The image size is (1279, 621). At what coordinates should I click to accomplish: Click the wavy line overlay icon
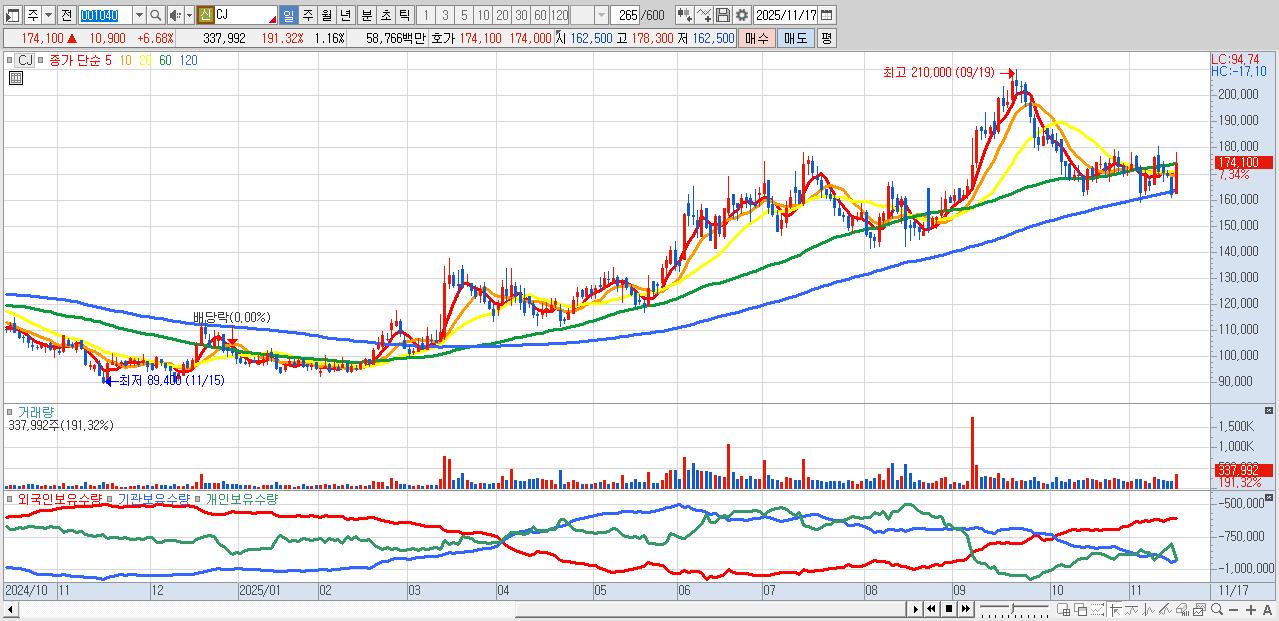[1131, 609]
